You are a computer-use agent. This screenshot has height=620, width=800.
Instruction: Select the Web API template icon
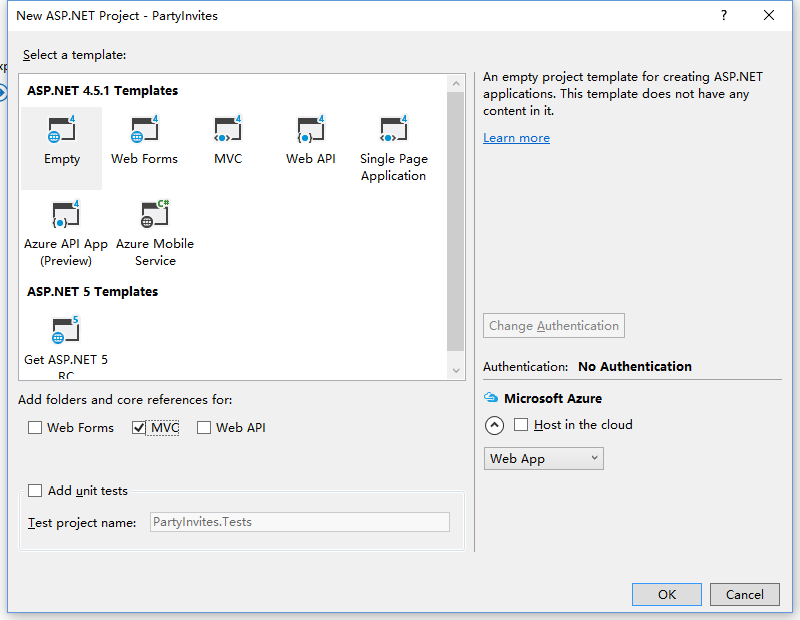click(x=311, y=130)
